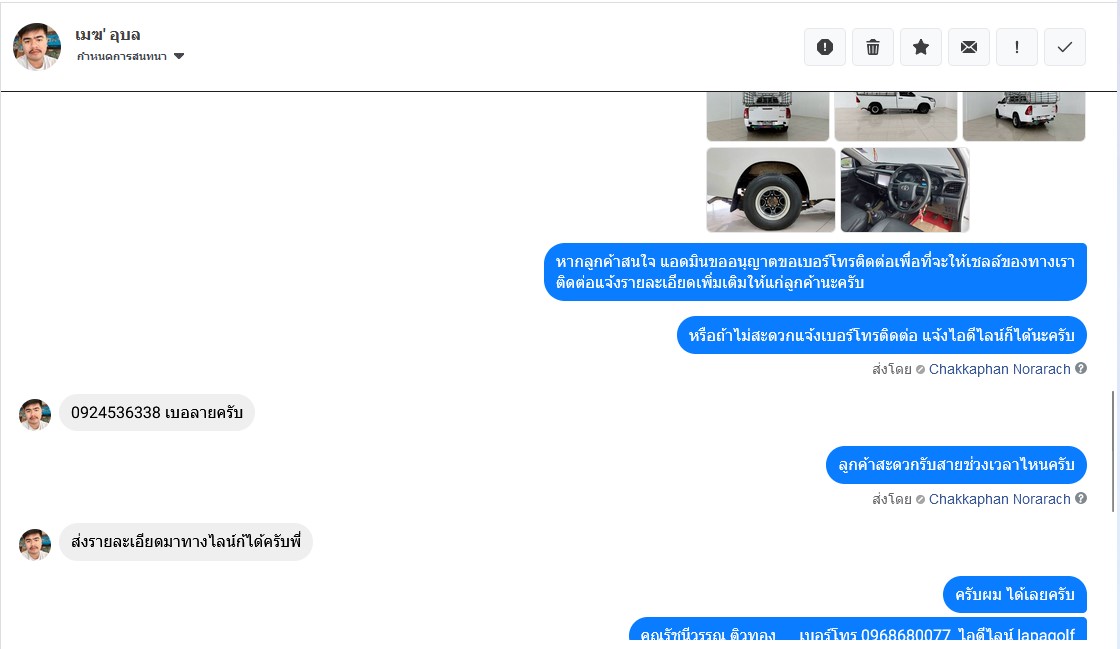
Task: Click the contact name in the header
Action: (x=108, y=35)
